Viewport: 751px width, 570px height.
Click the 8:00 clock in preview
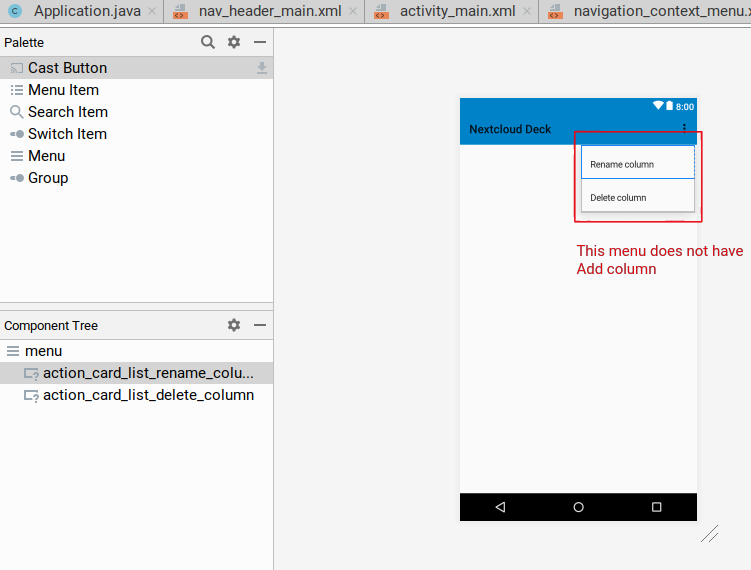pos(685,107)
